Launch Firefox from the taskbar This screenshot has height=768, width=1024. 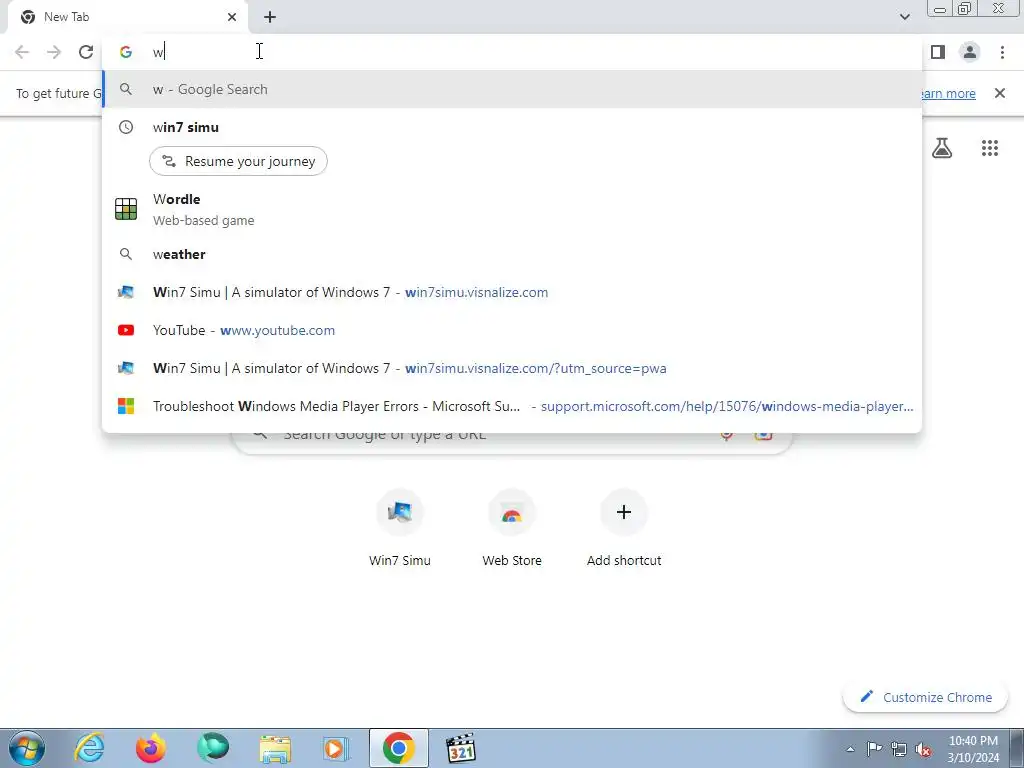[x=150, y=748]
